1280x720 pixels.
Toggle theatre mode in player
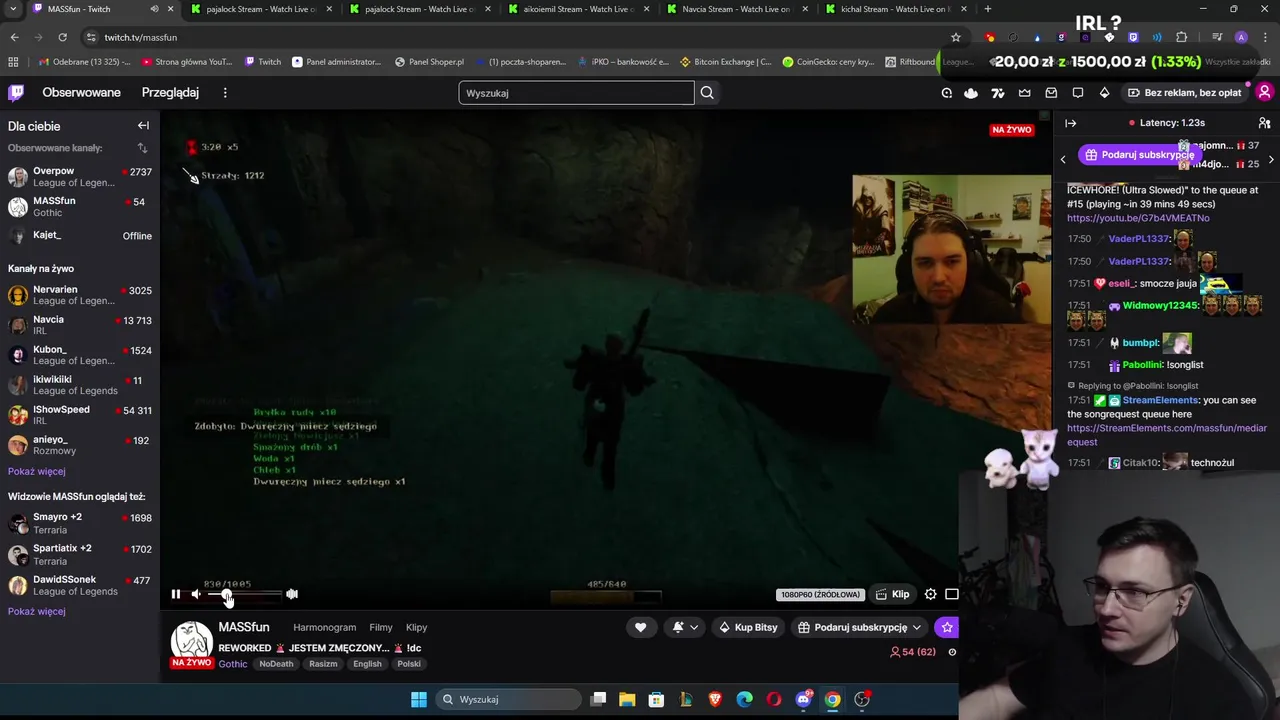[952, 594]
